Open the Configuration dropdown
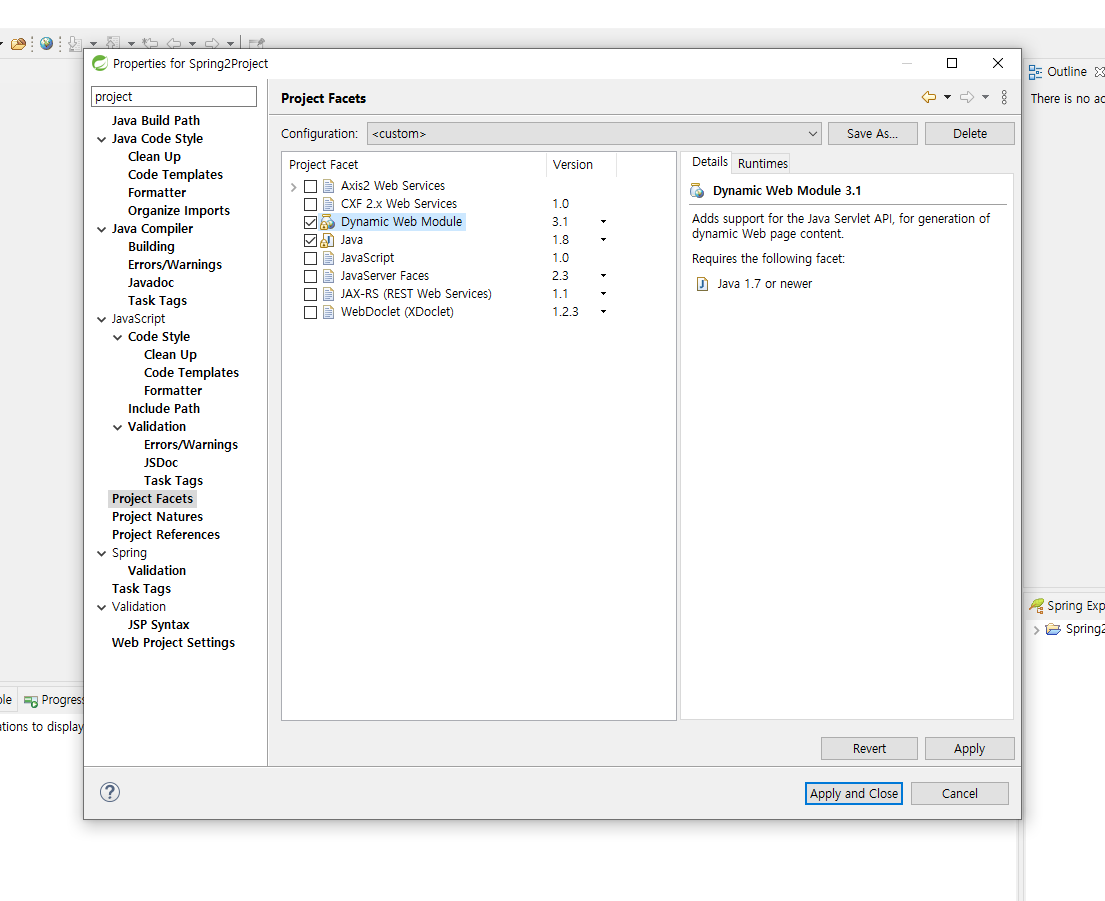This screenshot has width=1105, height=901. (x=594, y=133)
